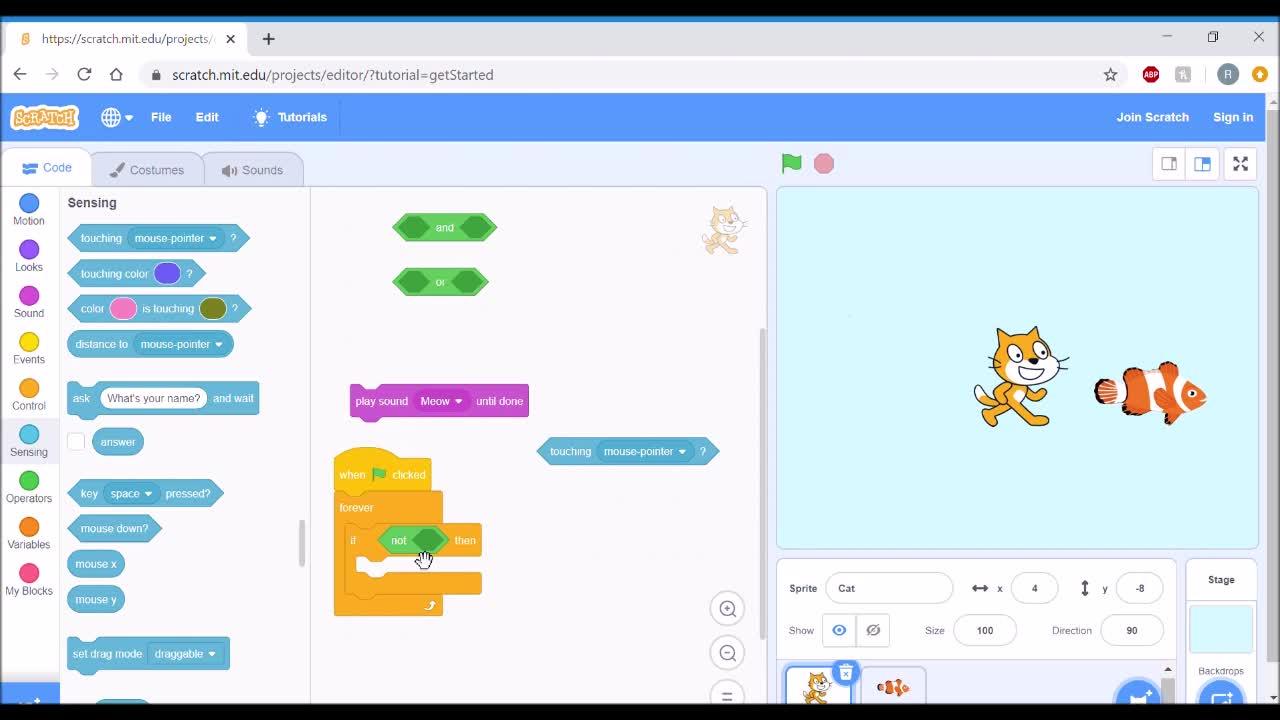This screenshot has width=1280, height=720.
Task: Open the set drag mode draggable dropdown
Action: tap(185, 654)
